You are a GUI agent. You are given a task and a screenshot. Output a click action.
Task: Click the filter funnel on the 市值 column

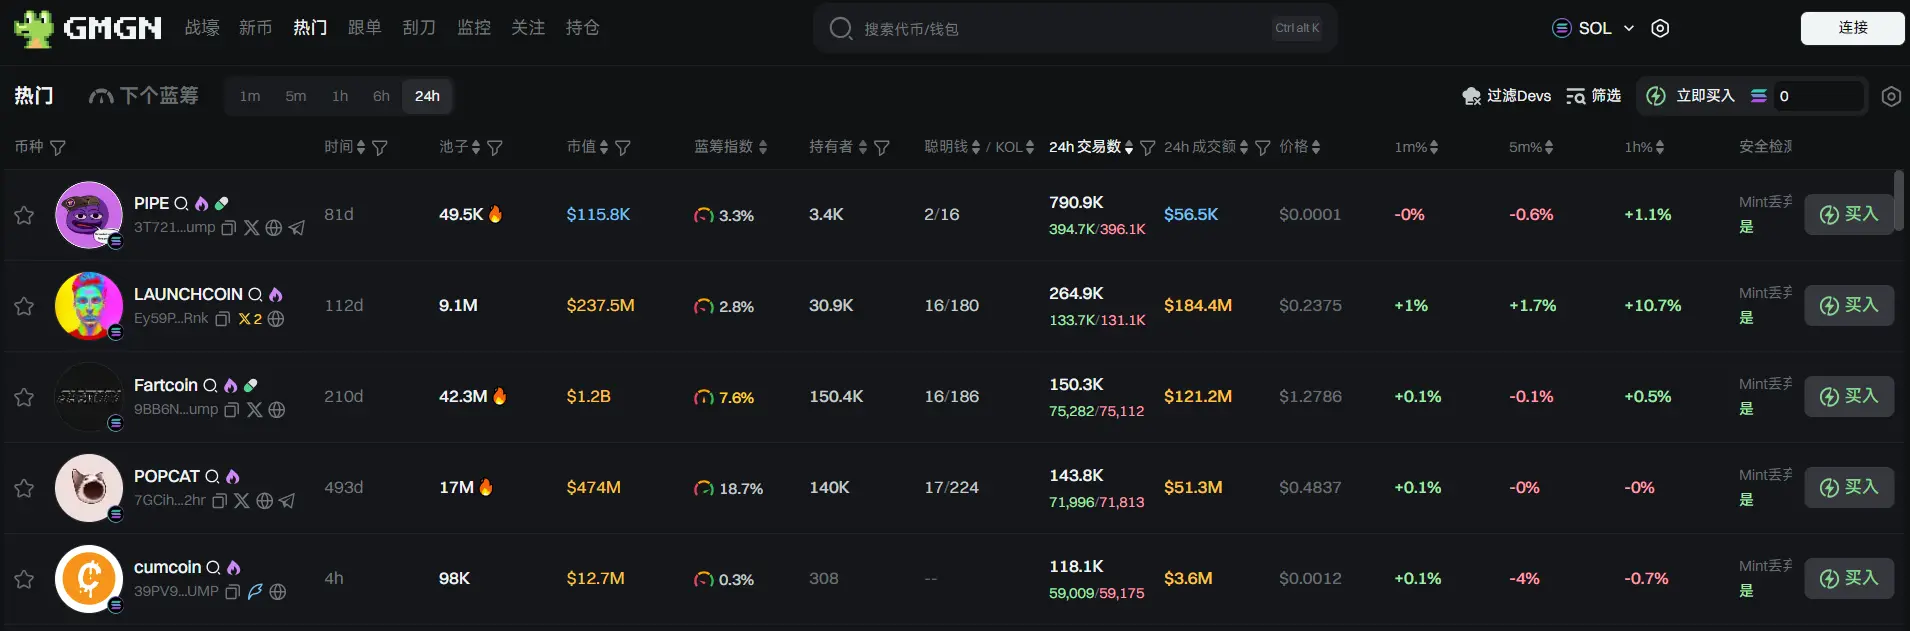[x=623, y=148]
